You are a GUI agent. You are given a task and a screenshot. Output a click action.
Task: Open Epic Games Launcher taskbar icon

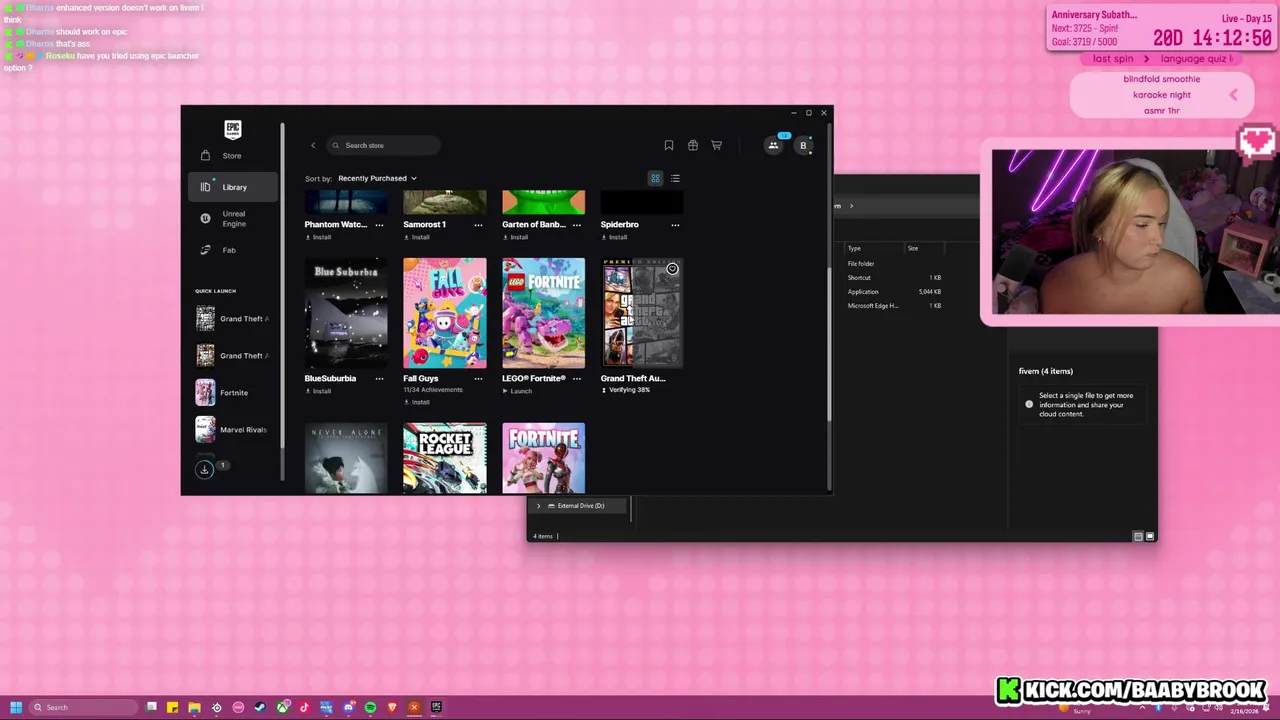pyautogui.click(x=436, y=707)
